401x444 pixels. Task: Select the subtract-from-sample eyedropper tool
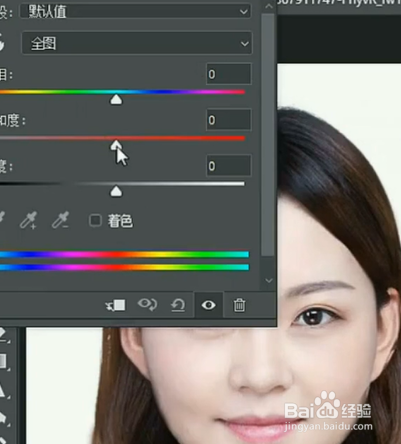click(x=60, y=220)
